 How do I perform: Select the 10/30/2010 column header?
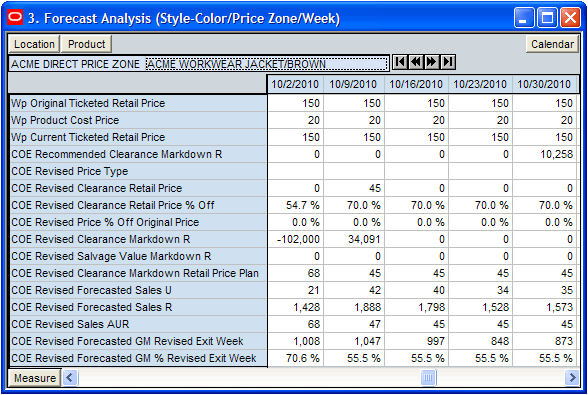544,84
